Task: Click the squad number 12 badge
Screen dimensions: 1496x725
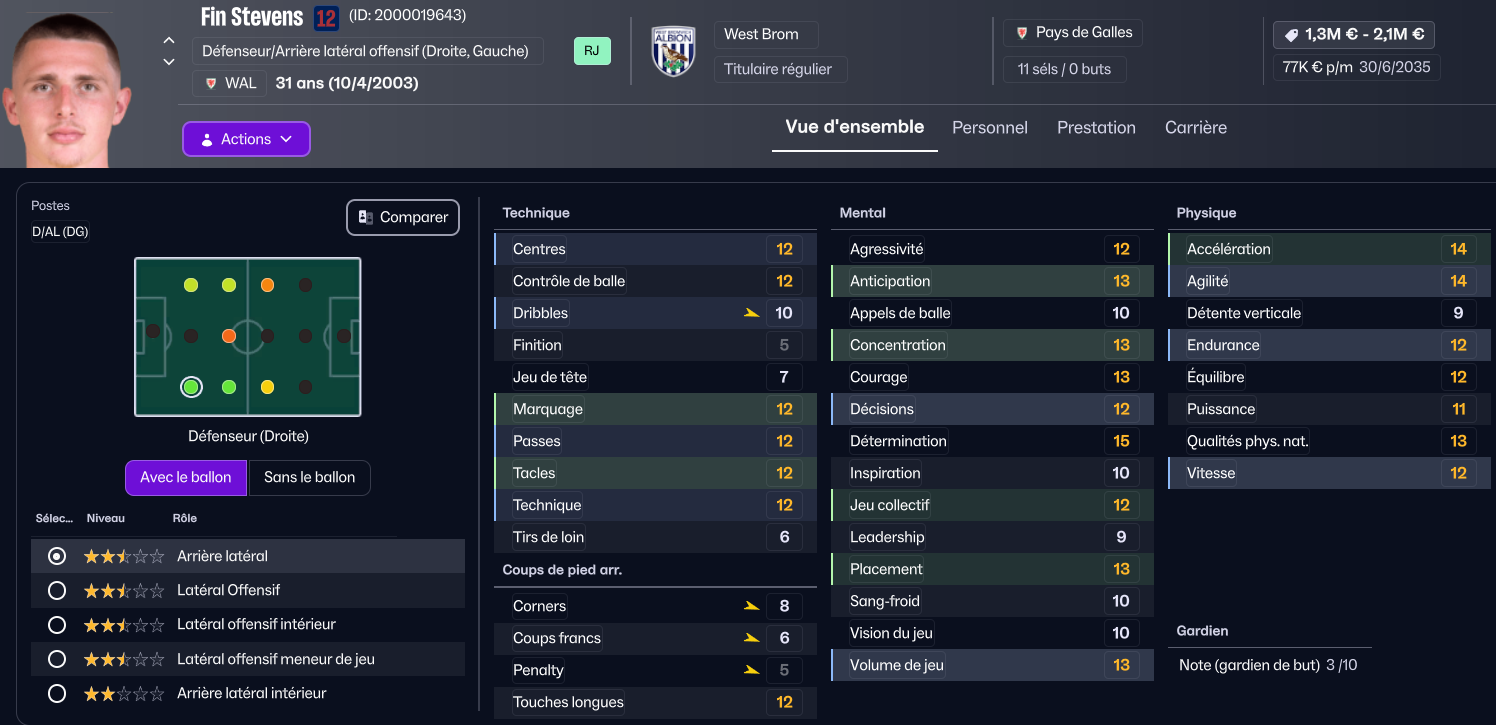Action: pos(326,18)
